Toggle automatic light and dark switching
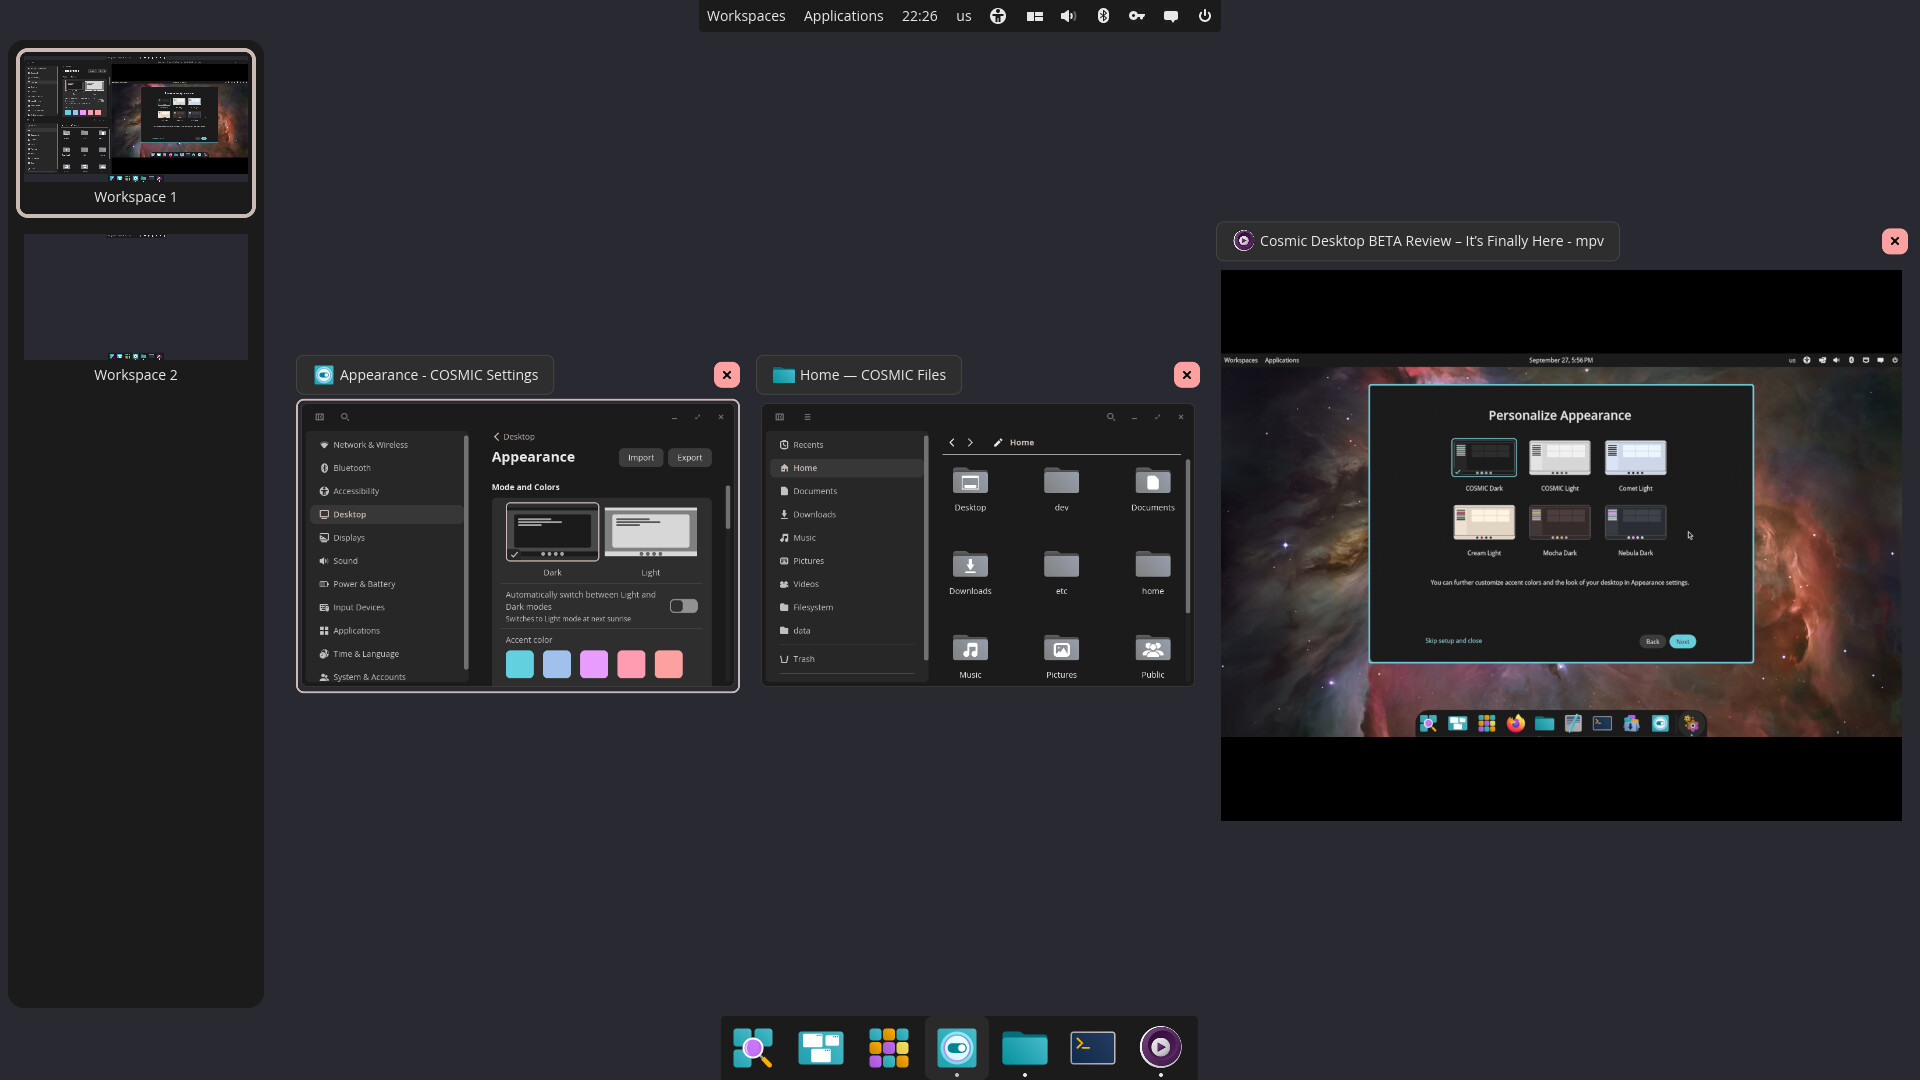Image resolution: width=1920 pixels, height=1080 pixels. pyautogui.click(x=683, y=606)
